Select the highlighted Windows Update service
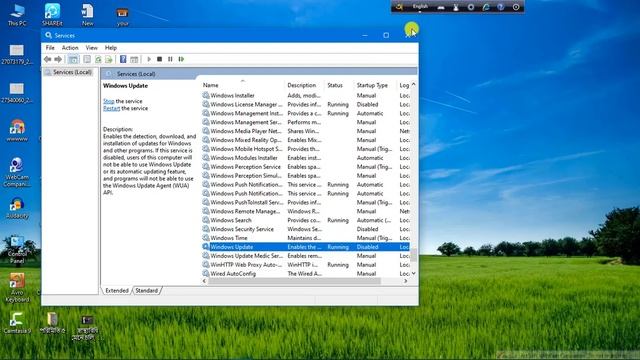 306,247
